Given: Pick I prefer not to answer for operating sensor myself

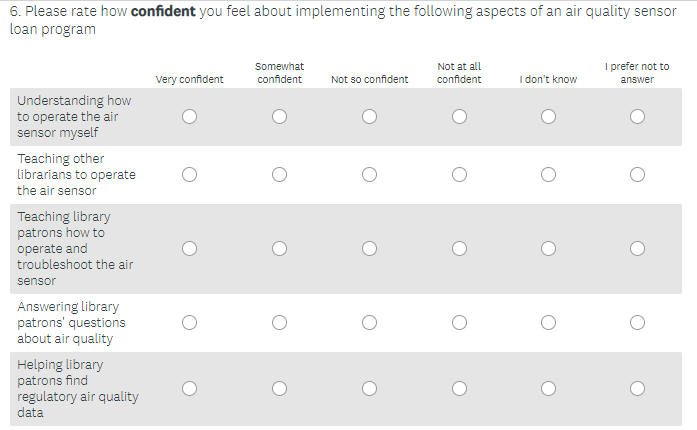Looking at the screenshot, I should click(x=638, y=117).
